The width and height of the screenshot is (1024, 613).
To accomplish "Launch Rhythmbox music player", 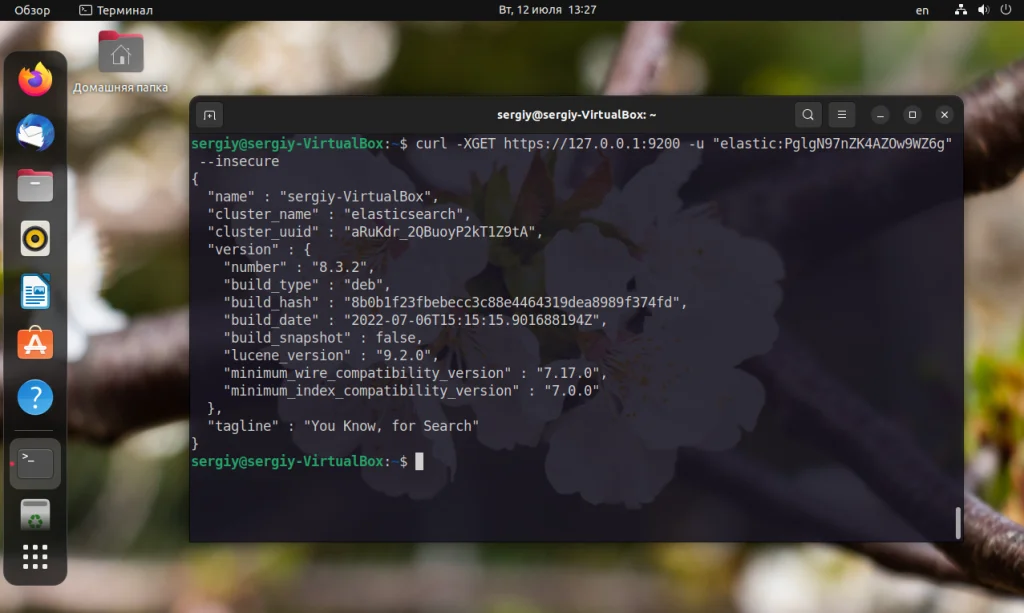I will click(x=34, y=238).
